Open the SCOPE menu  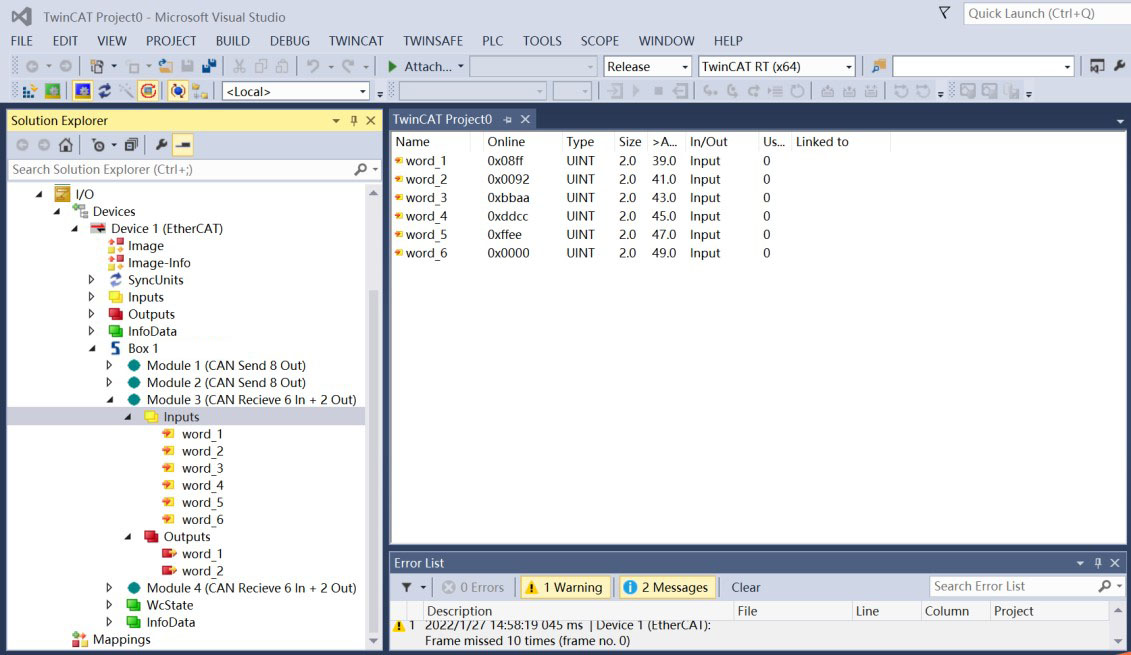coord(600,41)
